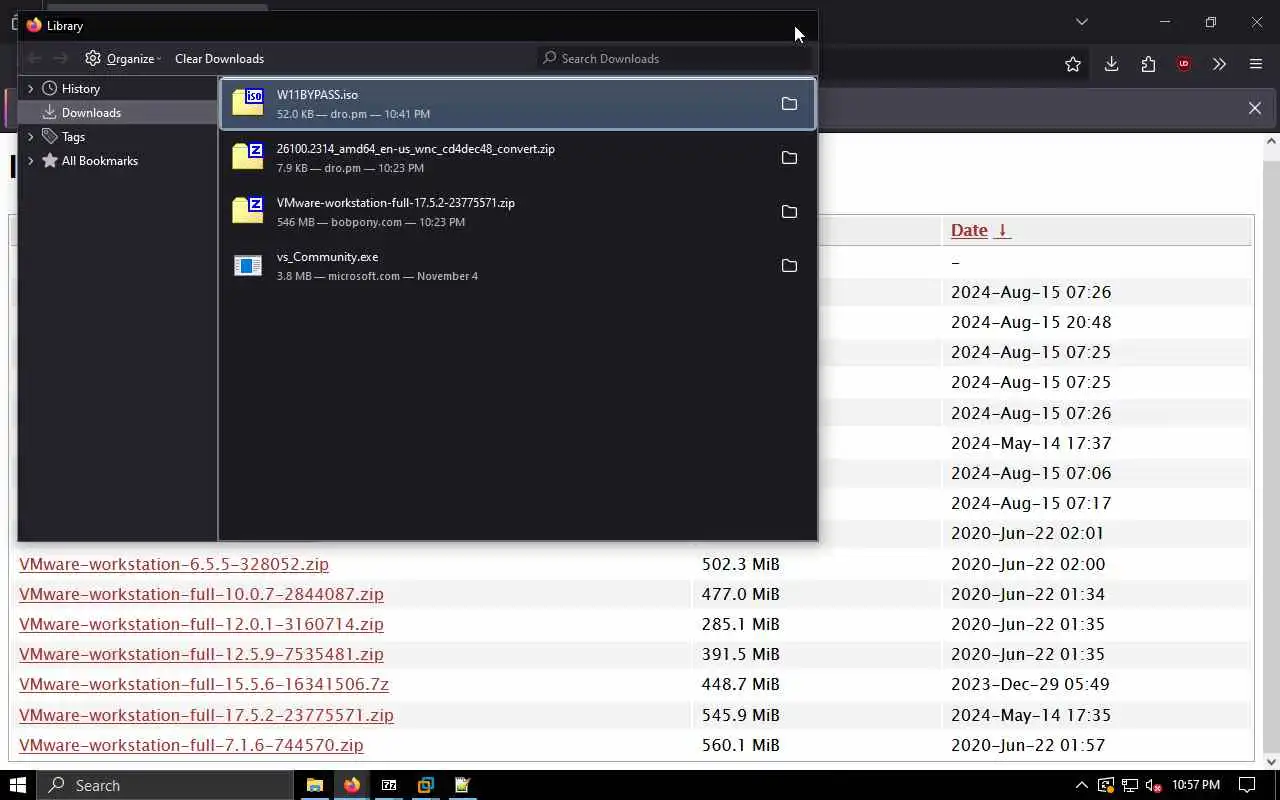Show hidden system tray icons
Viewport: 1280px width, 800px height.
1081,785
